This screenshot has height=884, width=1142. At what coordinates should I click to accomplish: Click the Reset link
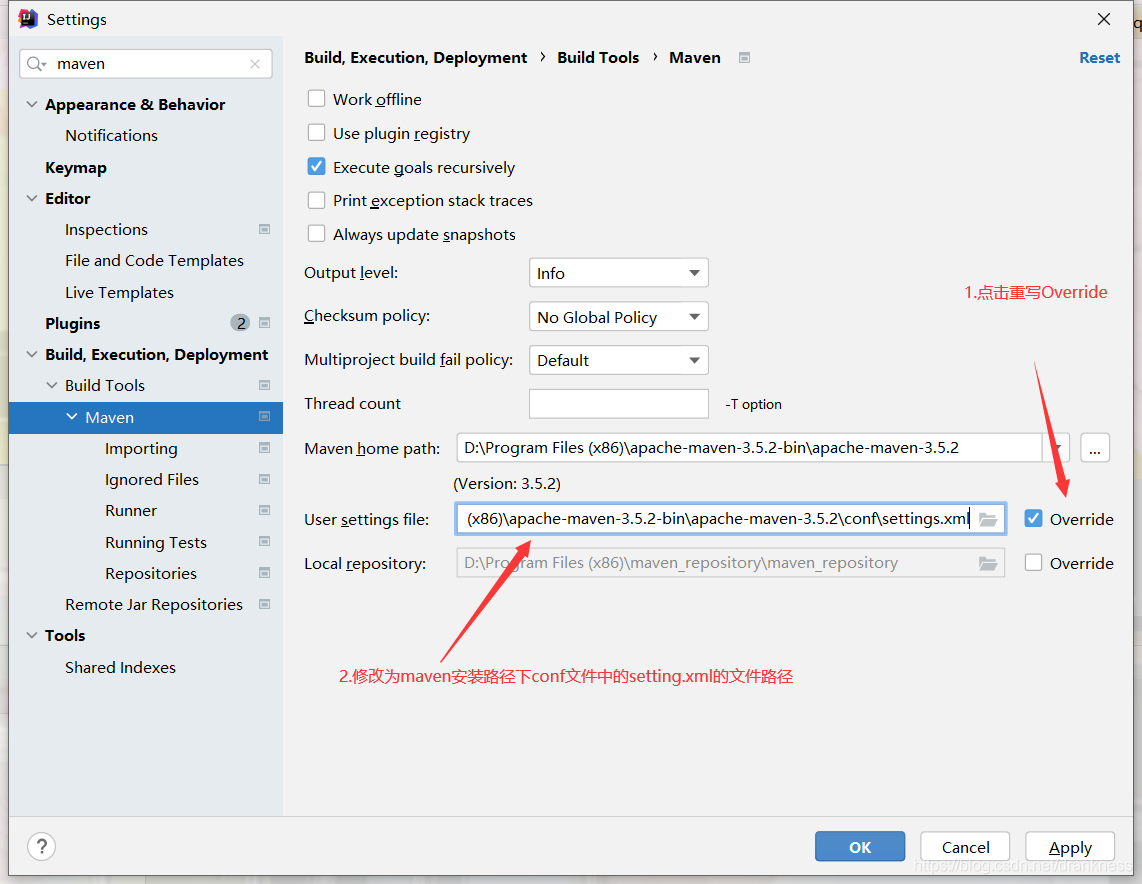(x=1099, y=58)
